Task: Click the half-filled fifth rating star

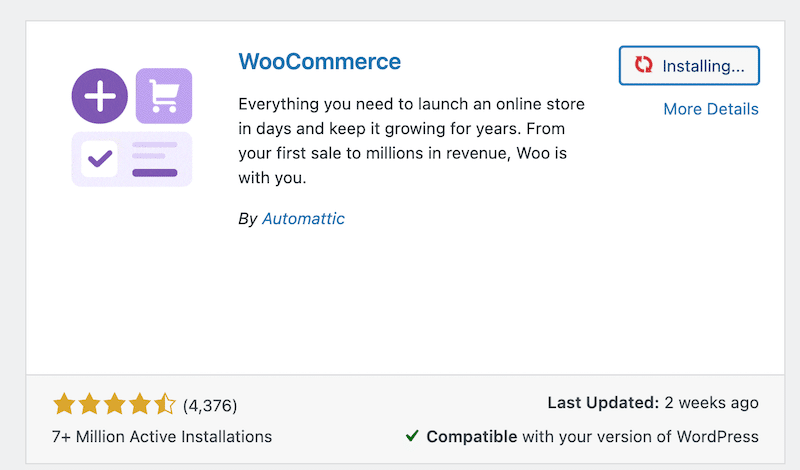Action: pos(164,405)
